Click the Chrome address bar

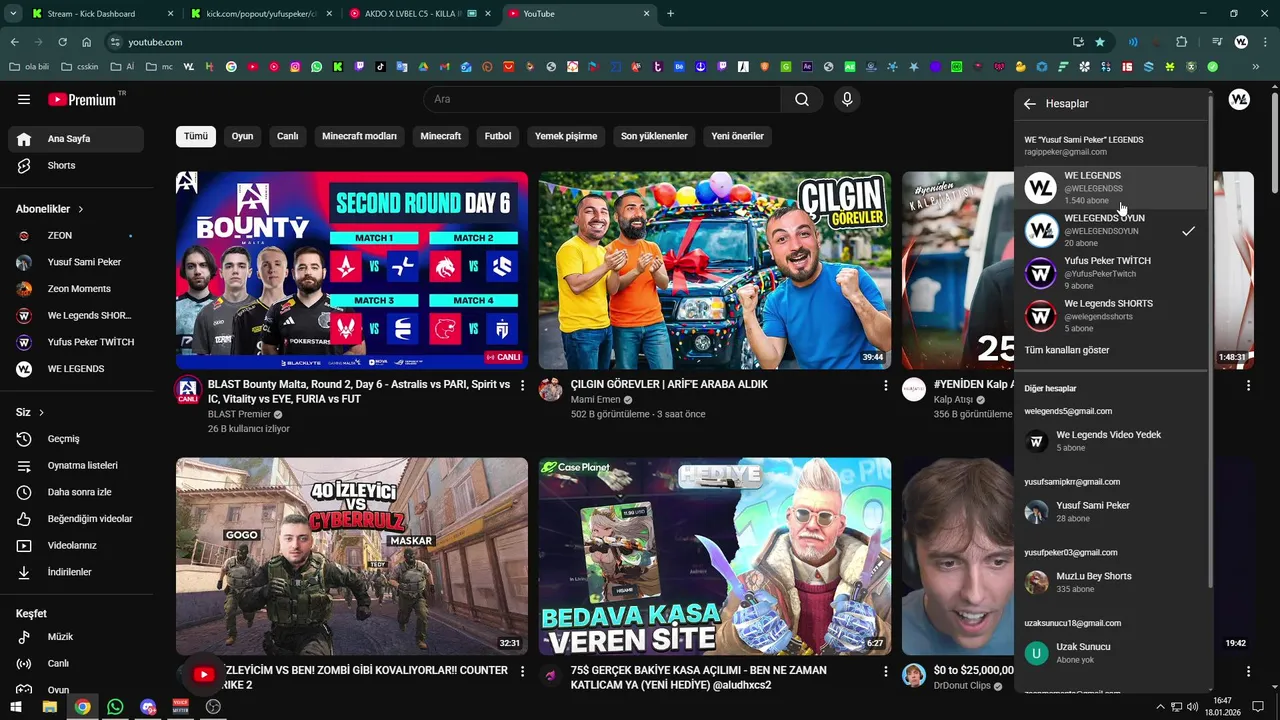[590, 42]
